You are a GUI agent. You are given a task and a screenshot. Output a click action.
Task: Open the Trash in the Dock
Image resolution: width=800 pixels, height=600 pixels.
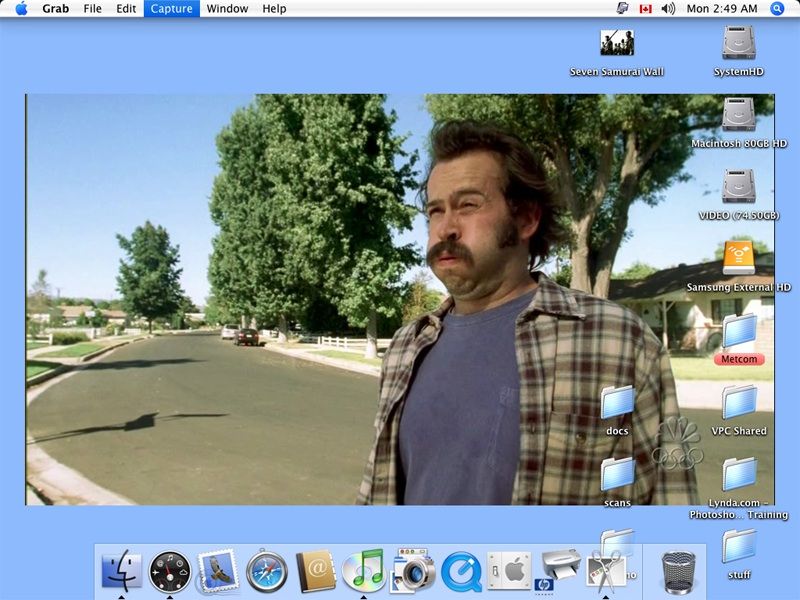tap(678, 572)
